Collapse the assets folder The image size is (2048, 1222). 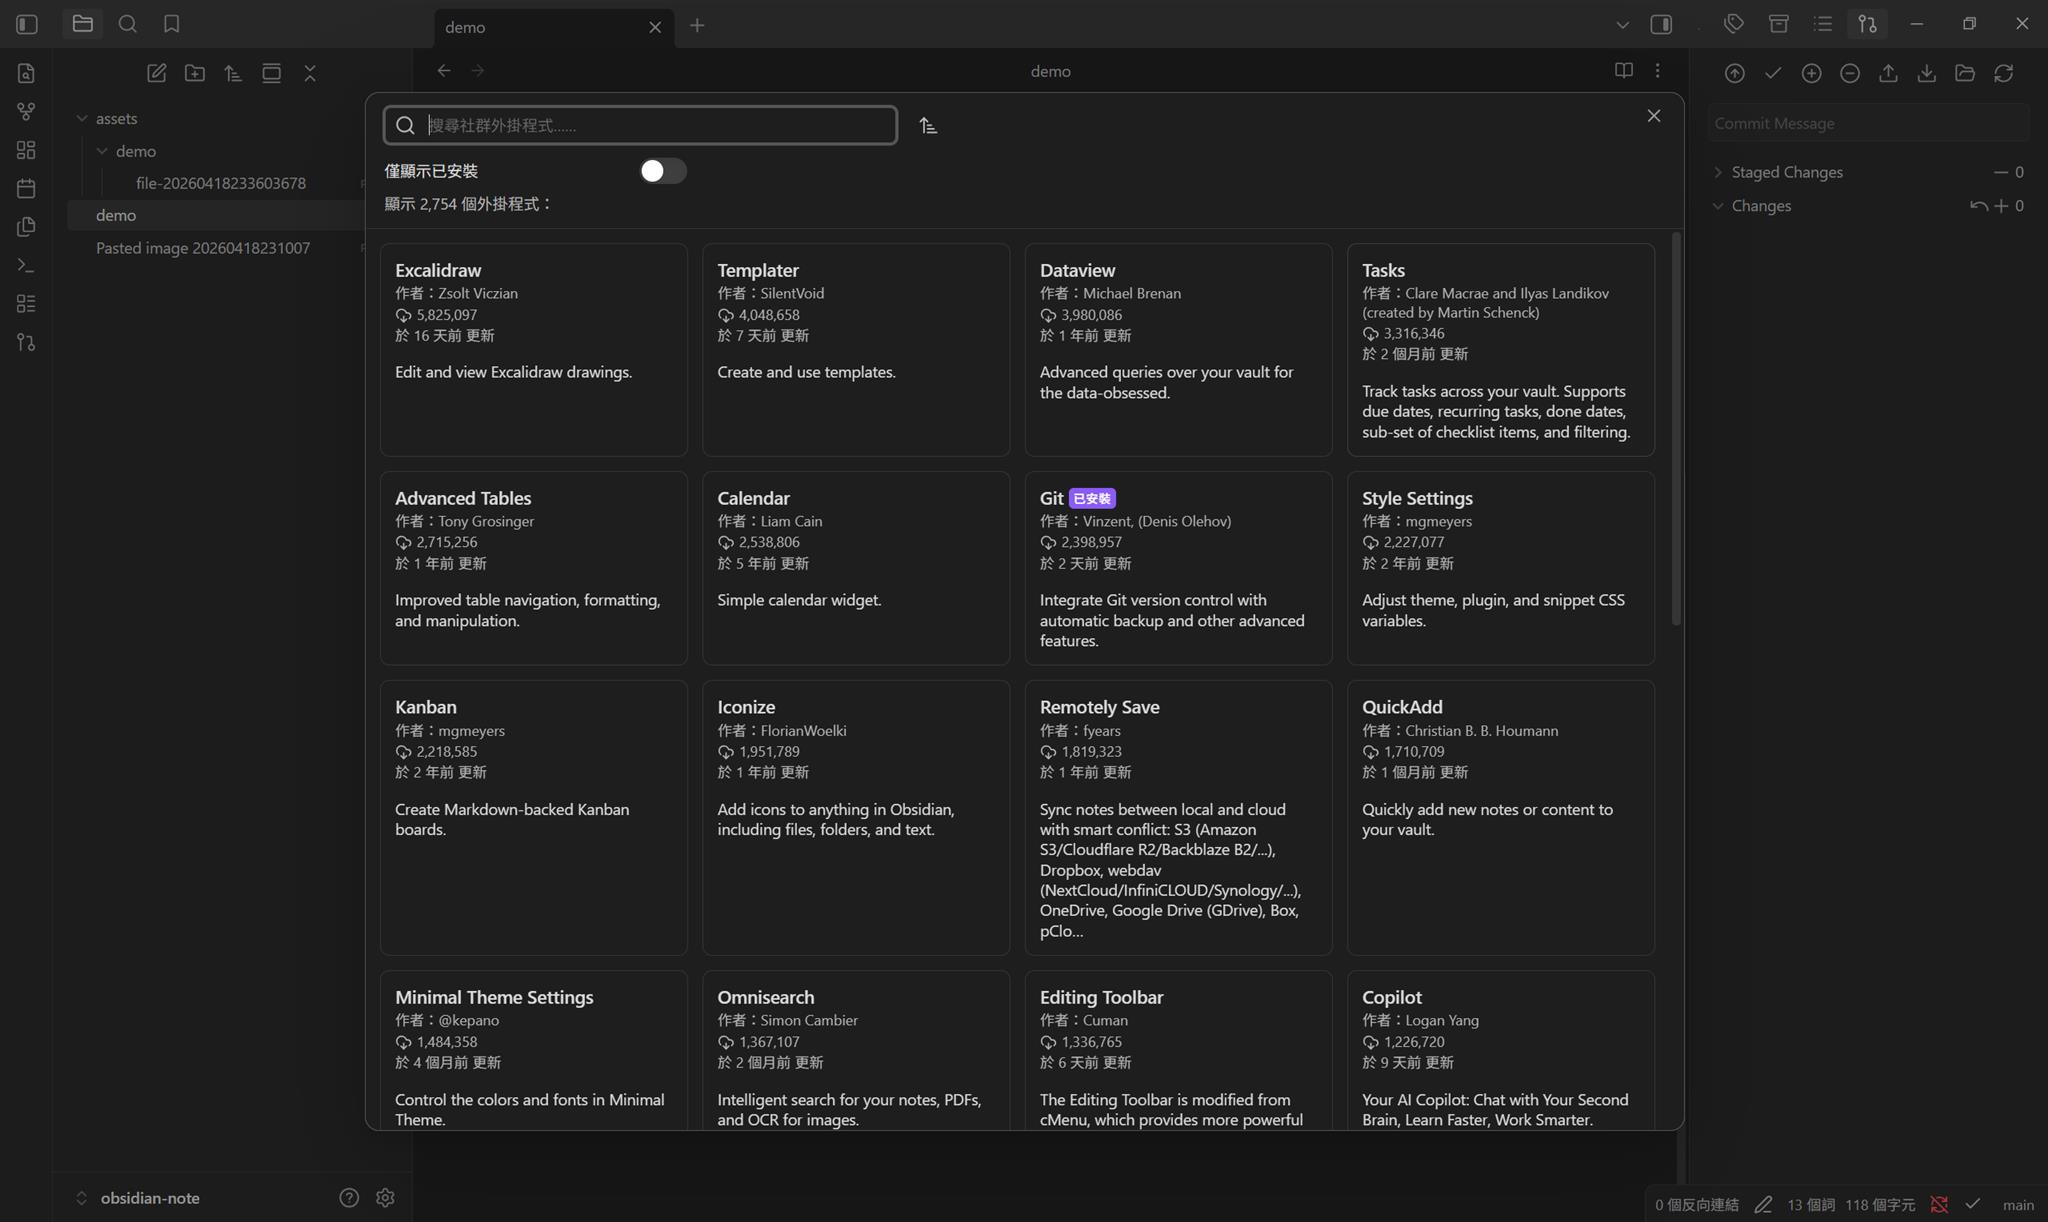click(x=82, y=119)
